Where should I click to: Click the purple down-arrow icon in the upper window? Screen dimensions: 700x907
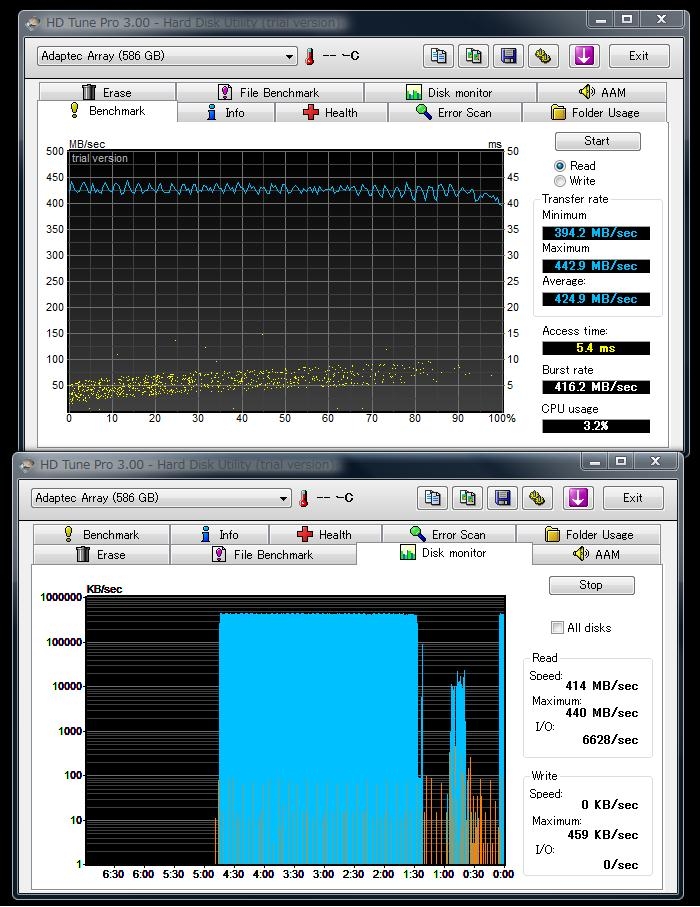pos(584,56)
